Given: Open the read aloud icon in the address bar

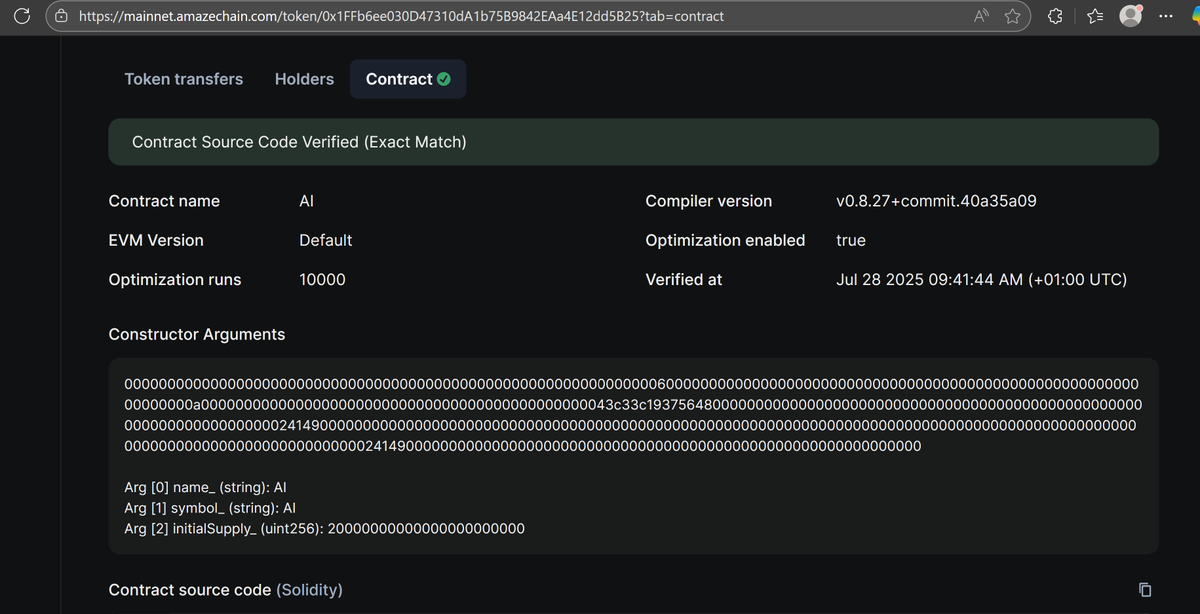Looking at the screenshot, I should pos(983,16).
